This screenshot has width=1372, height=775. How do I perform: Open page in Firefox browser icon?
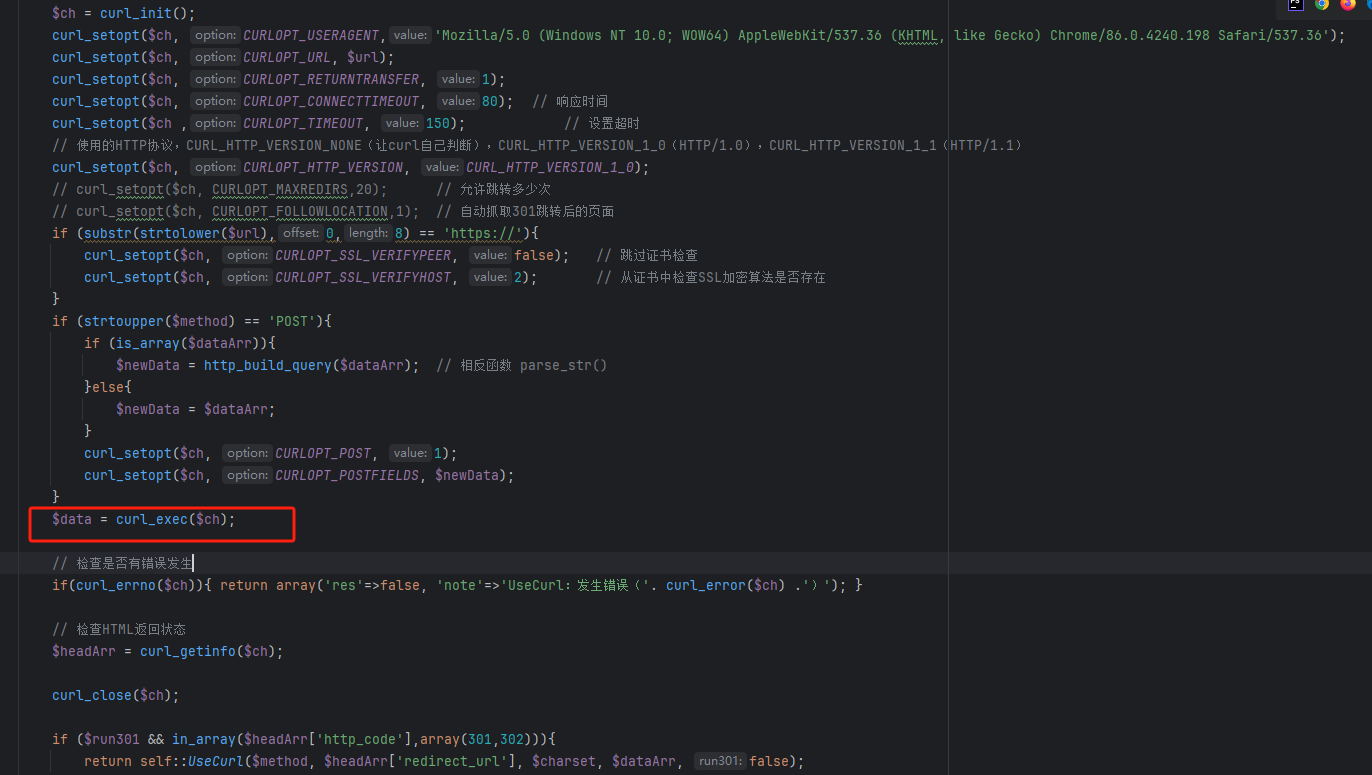pyautogui.click(x=1347, y=4)
